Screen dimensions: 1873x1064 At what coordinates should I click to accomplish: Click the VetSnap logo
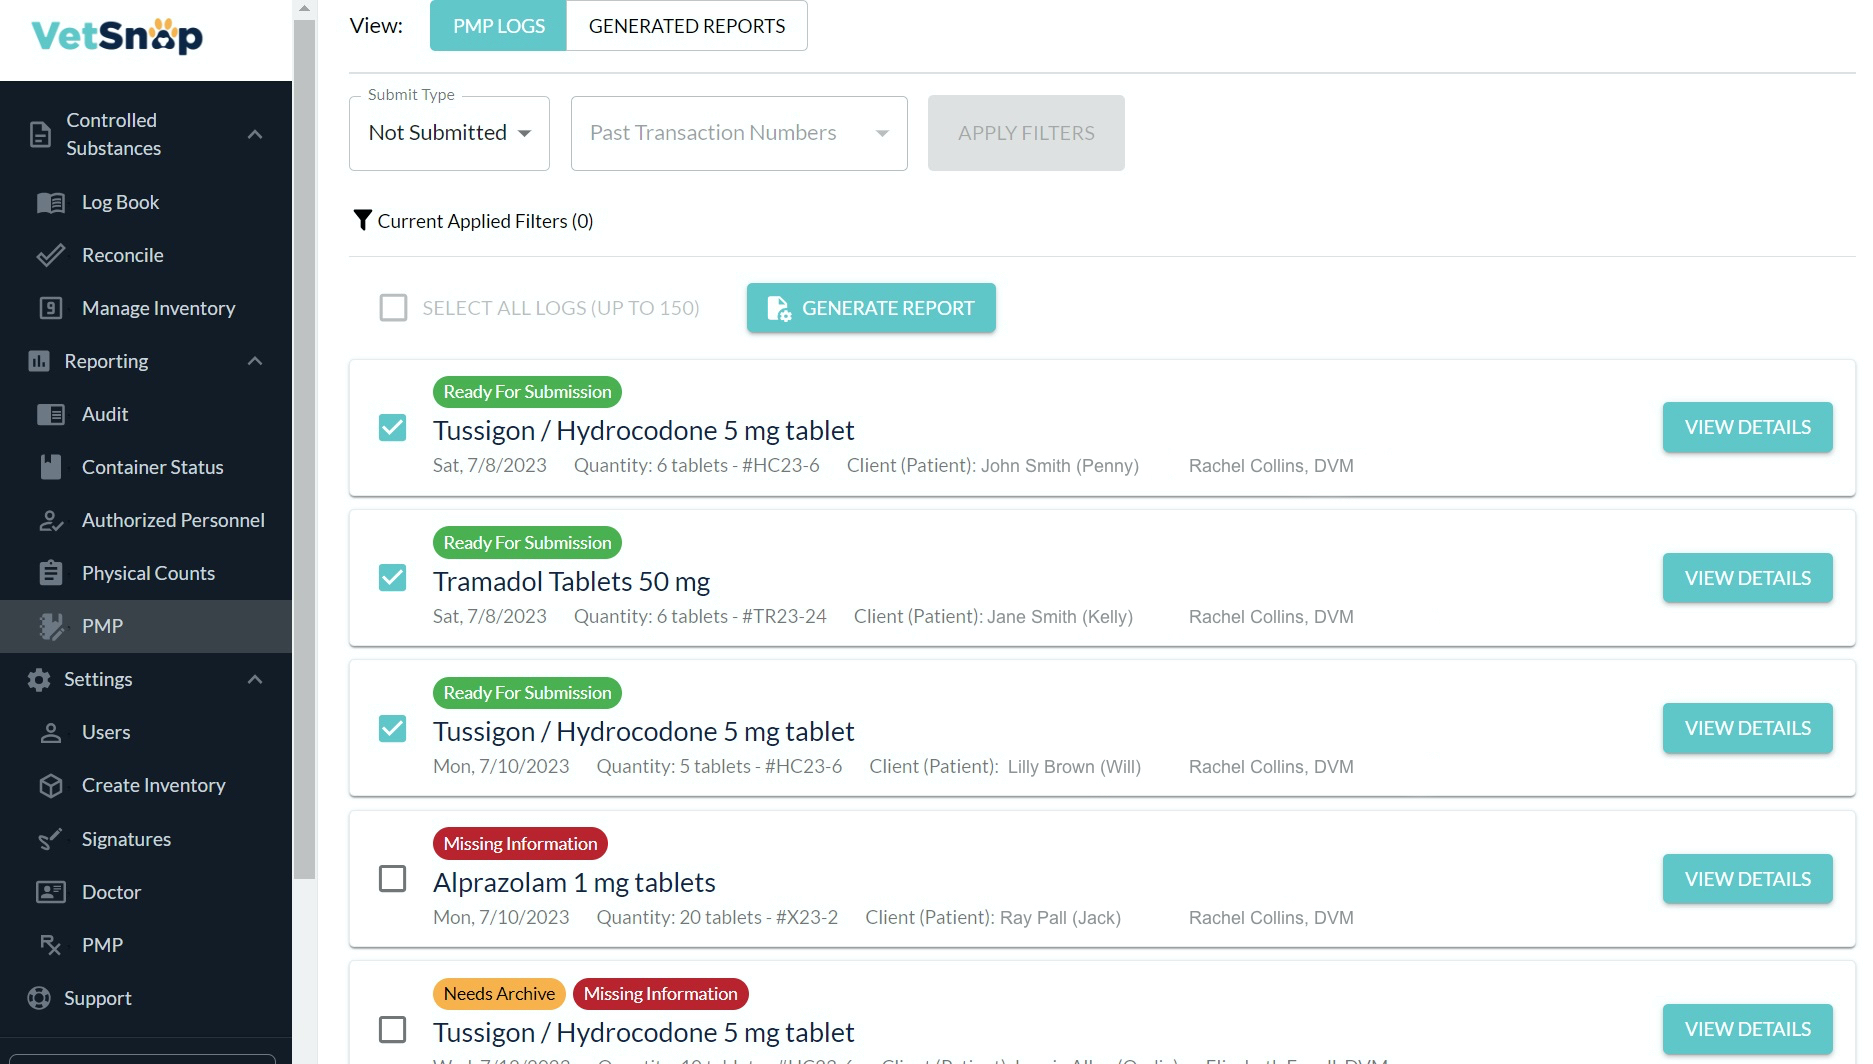(x=117, y=36)
